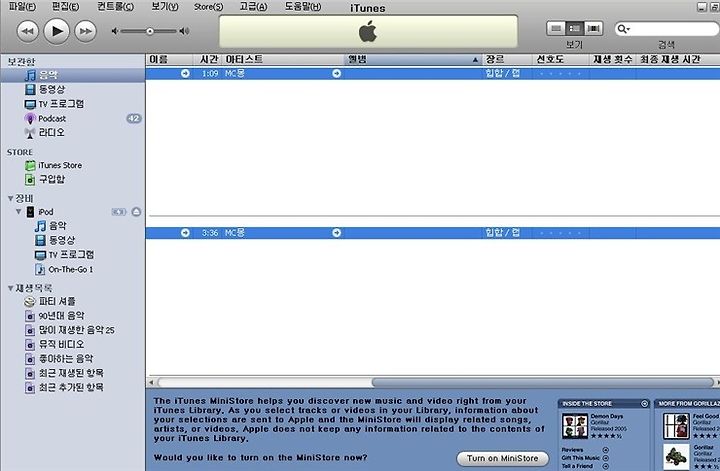Click the search magnifier dropdown

click(624, 29)
